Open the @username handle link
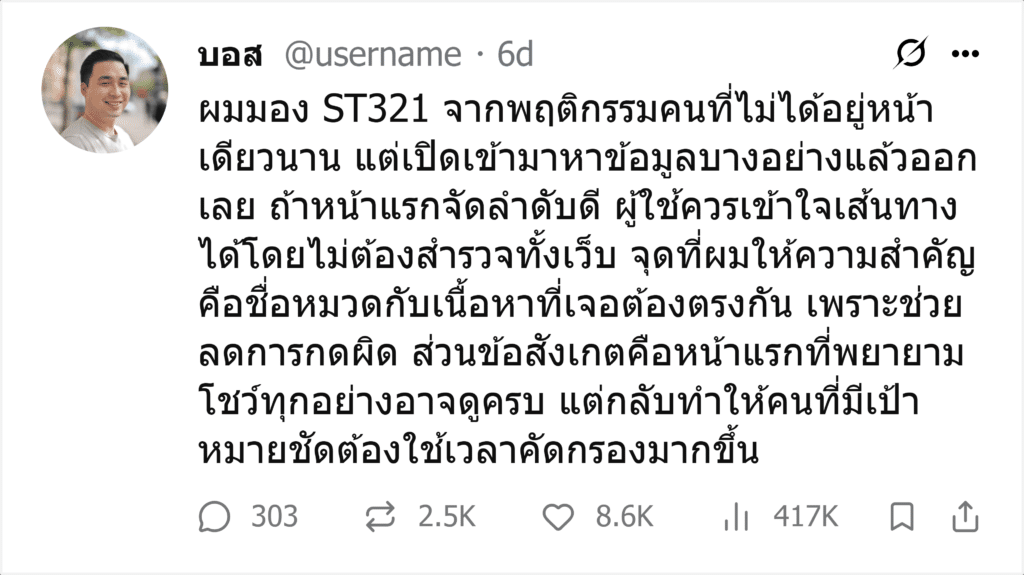 373,54
